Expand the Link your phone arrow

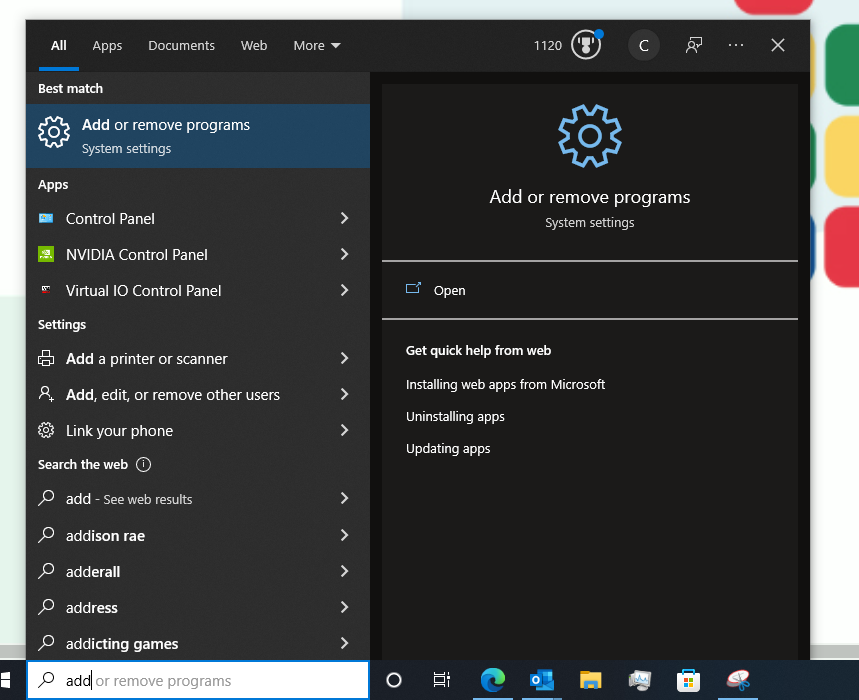[344, 431]
